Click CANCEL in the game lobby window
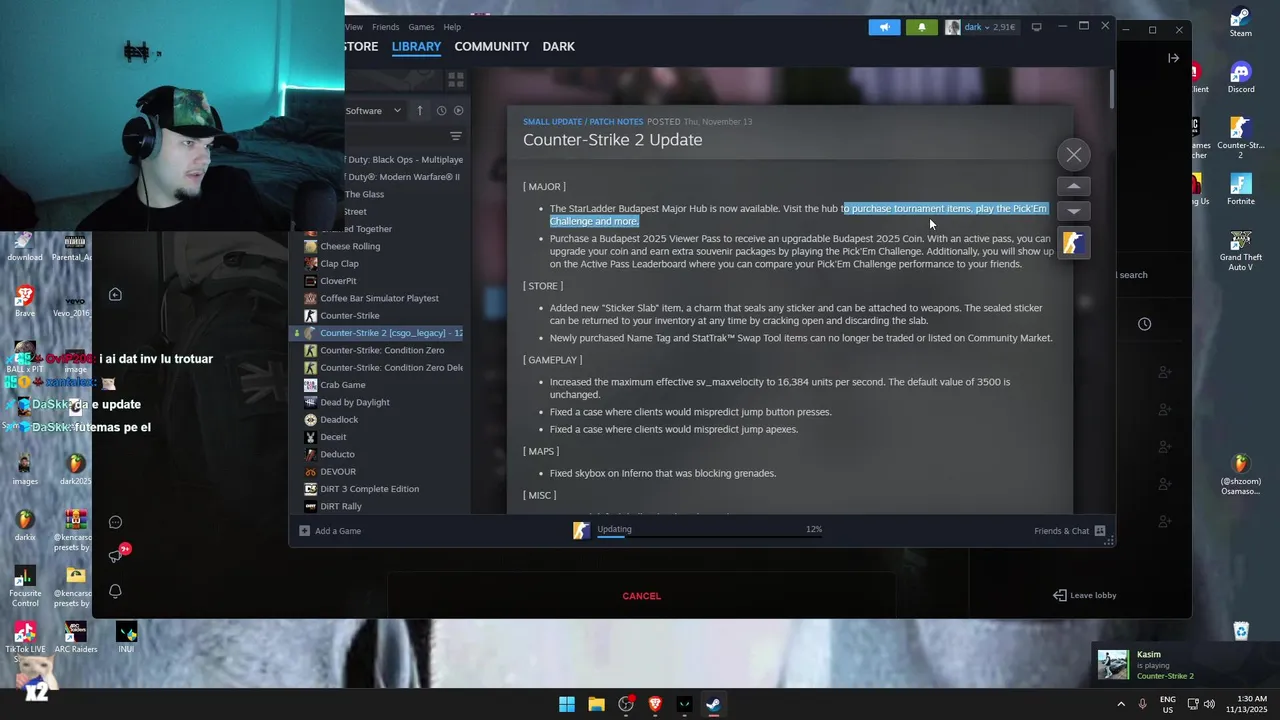Screen dimensions: 1280x720 point(641,596)
